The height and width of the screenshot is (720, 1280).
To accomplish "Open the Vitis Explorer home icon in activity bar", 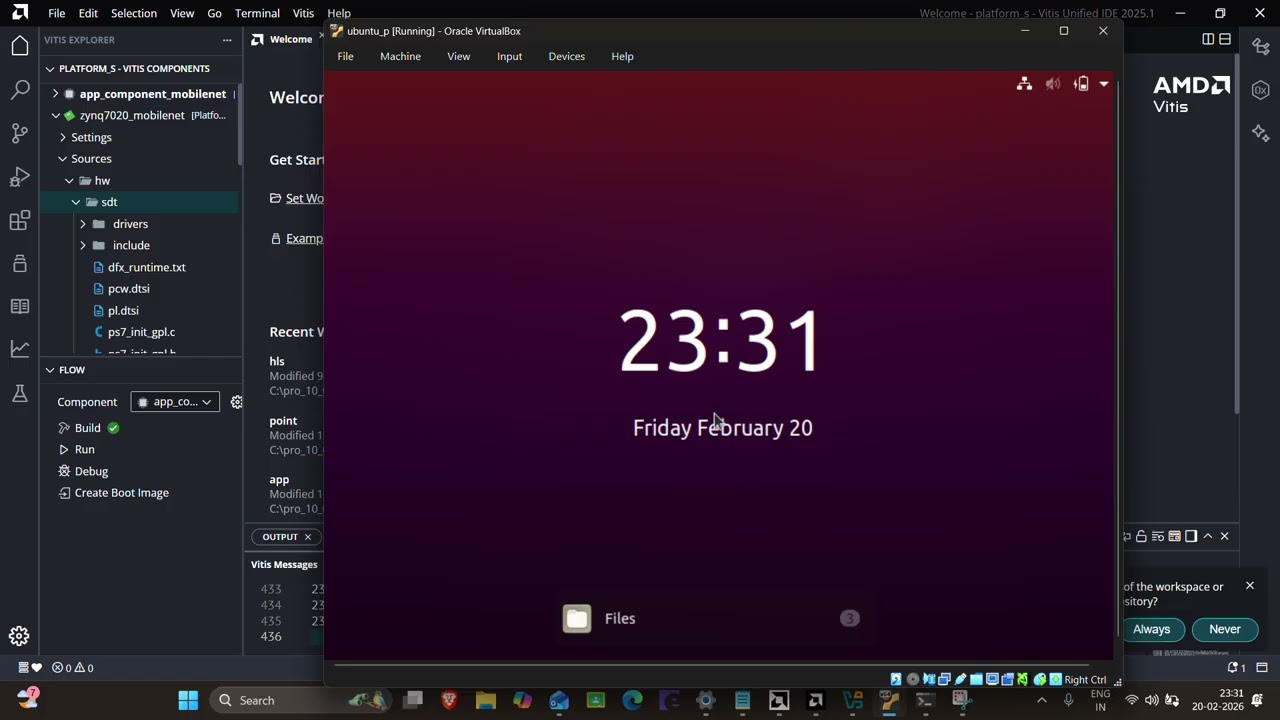I will point(19,46).
